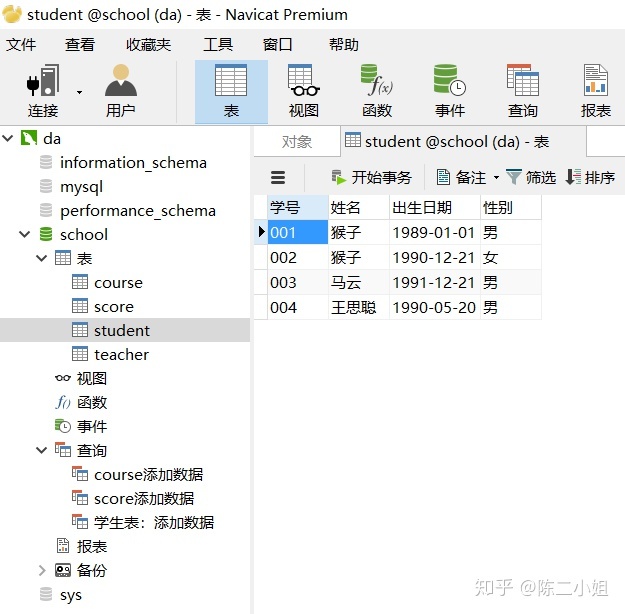The image size is (625, 614).
Task: Click the 排序 sort button
Action: coord(590,177)
